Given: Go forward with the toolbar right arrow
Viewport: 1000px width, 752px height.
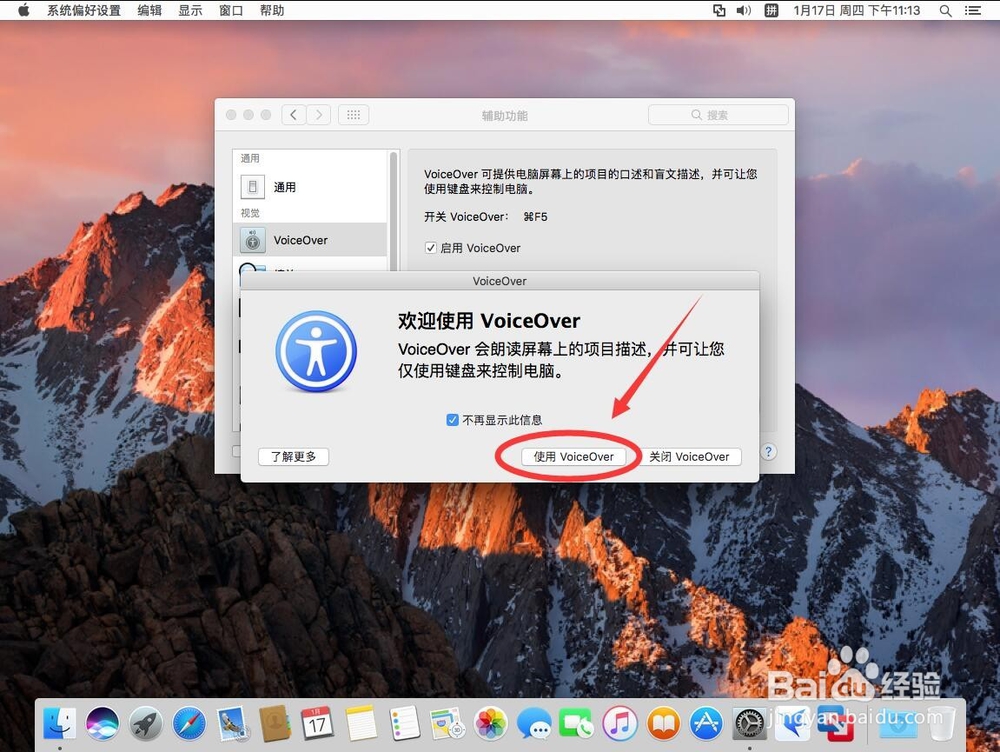Looking at the screenshot, I should click(319, 115).
